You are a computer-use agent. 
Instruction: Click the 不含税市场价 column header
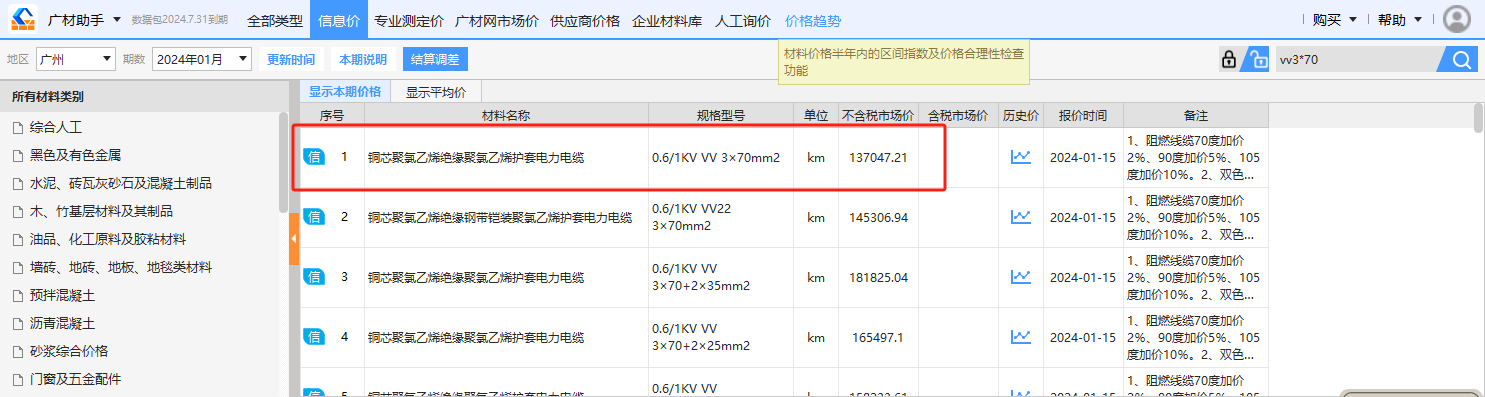click(878, 115)
